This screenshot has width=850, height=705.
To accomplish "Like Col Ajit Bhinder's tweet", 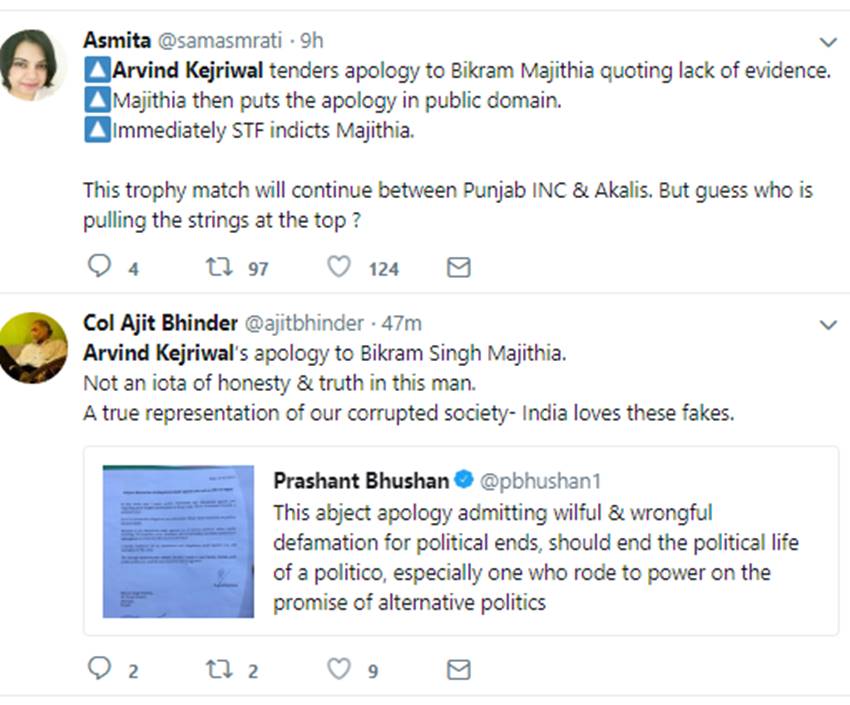I will 340,669.
